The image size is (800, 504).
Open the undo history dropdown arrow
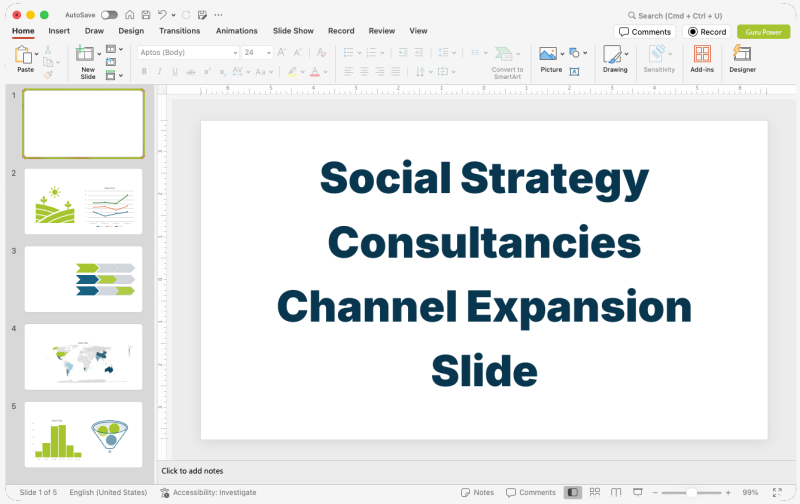point(173,15)
